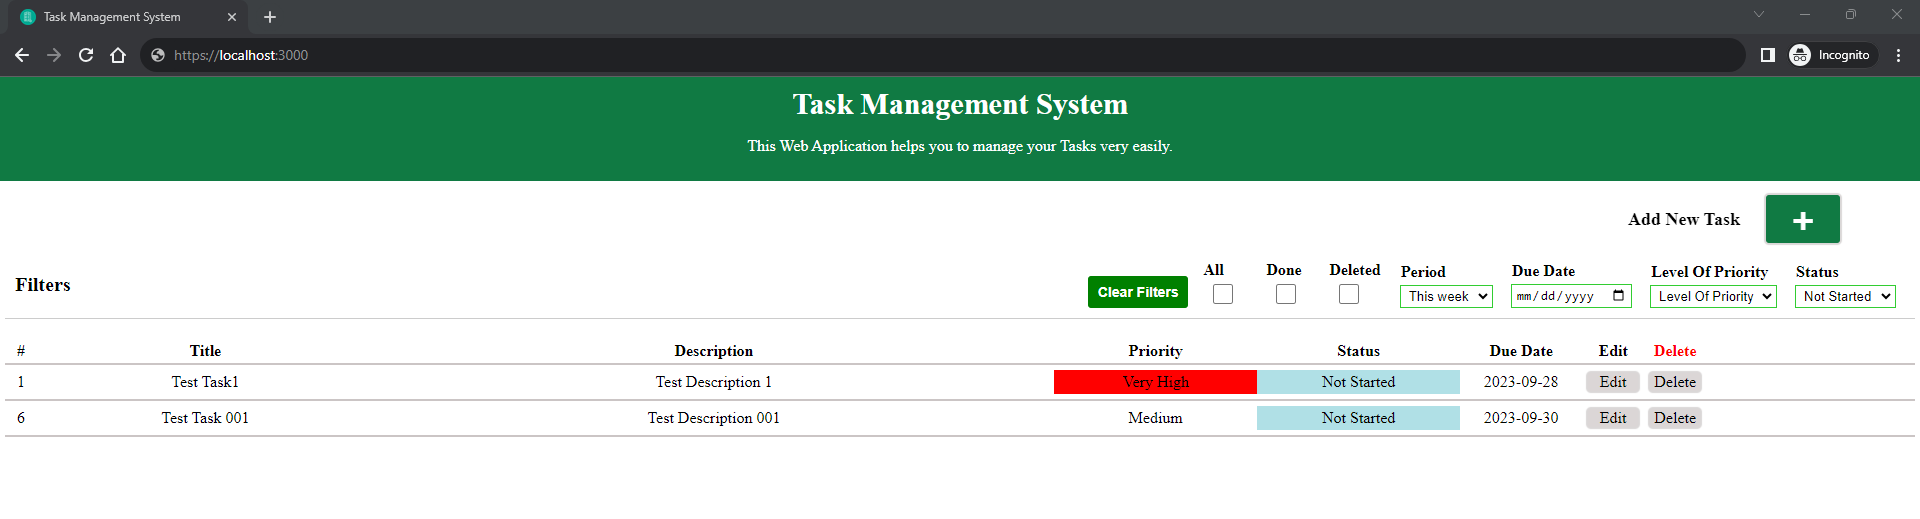The width and height of the screenshot is (1920, 519).
Task: View site information icon in address bar
Action: tap(158, 55)
